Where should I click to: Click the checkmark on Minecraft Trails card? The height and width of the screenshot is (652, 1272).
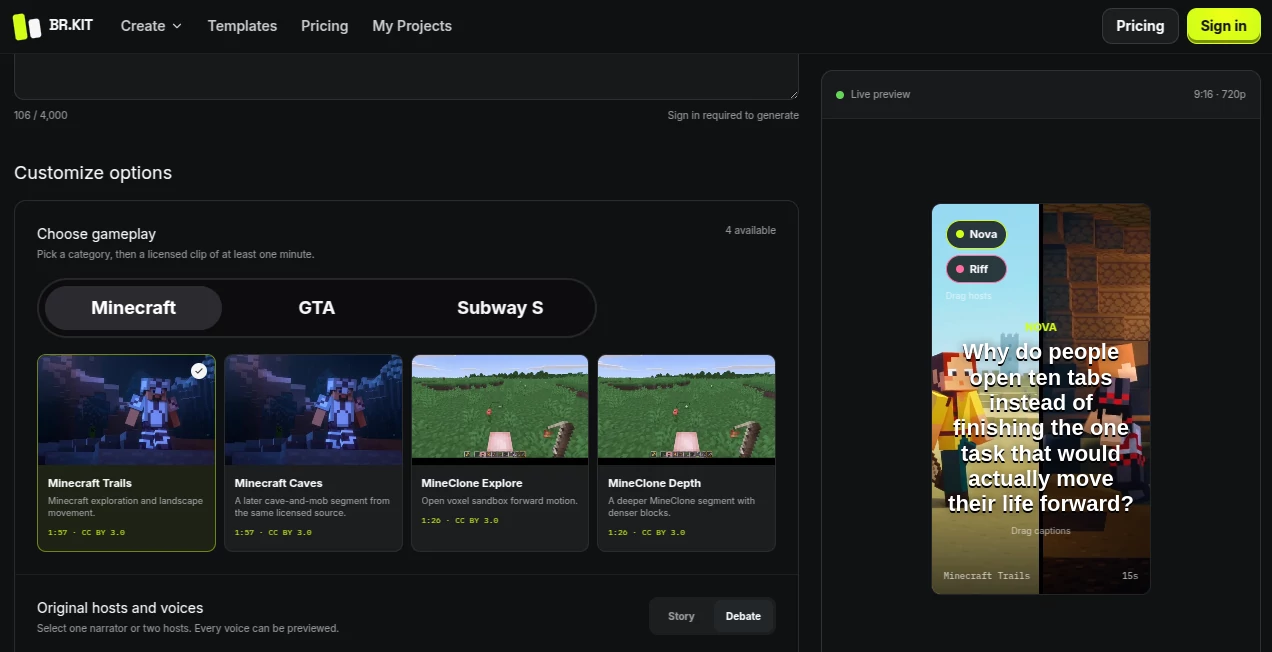tap(199, 371)
